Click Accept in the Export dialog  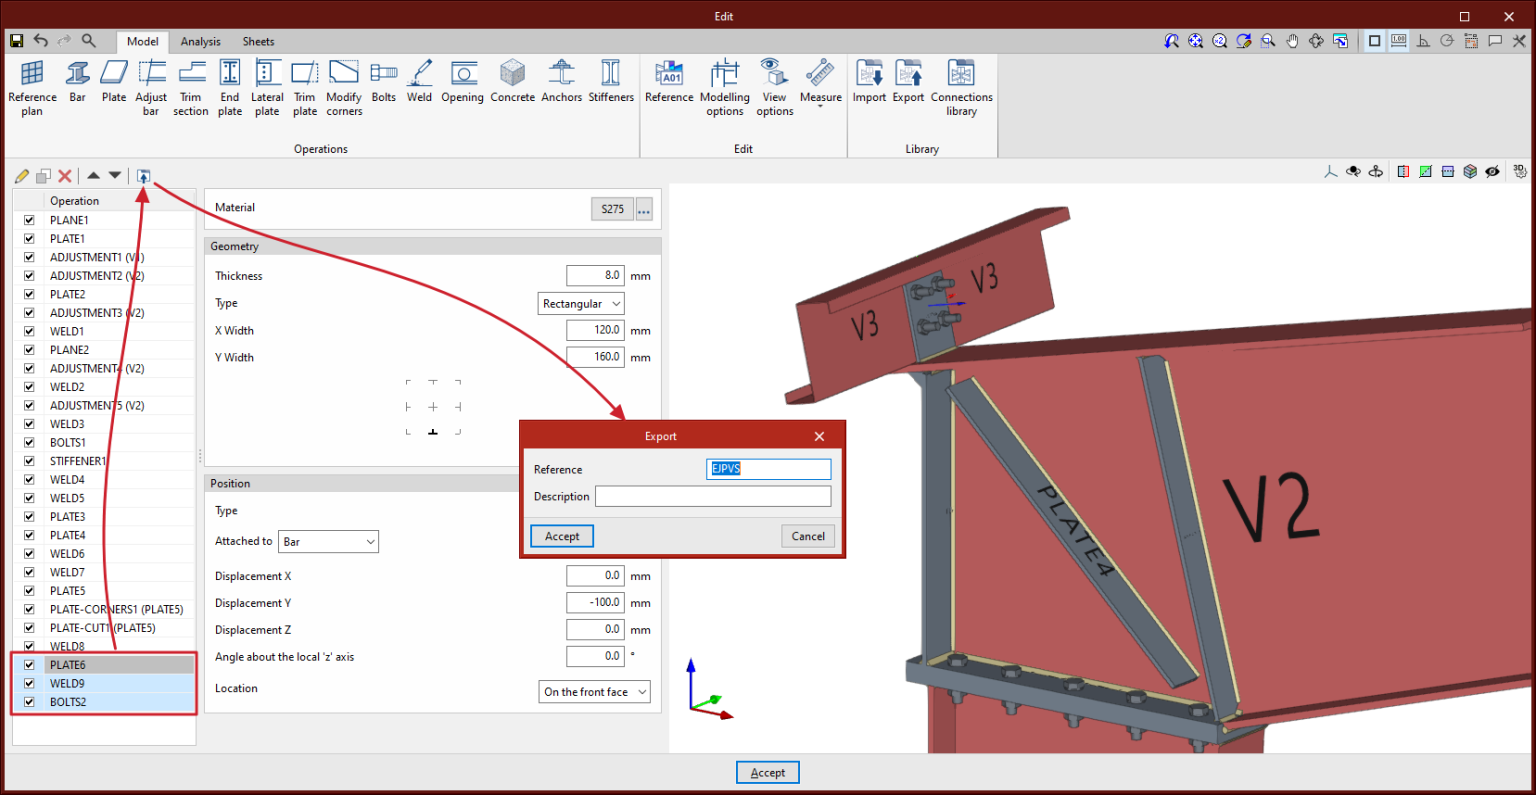click(562, 536)
